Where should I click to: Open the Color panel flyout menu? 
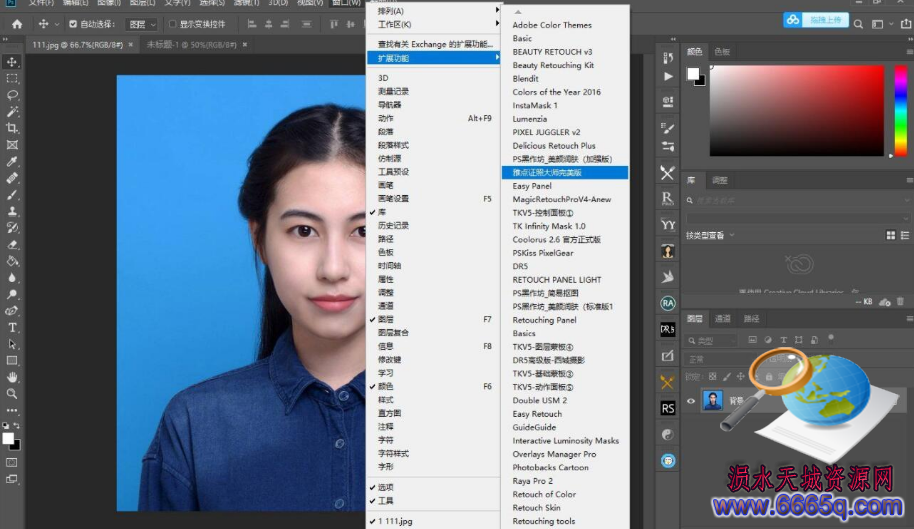point(909,52)
